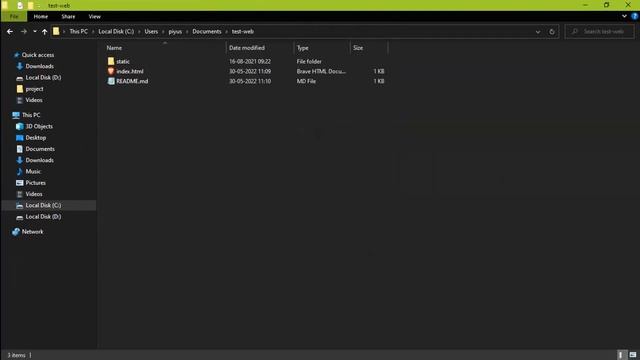Open the project folder in Quick access
This screenshot has width=640, height=360.
coord(34,89)
